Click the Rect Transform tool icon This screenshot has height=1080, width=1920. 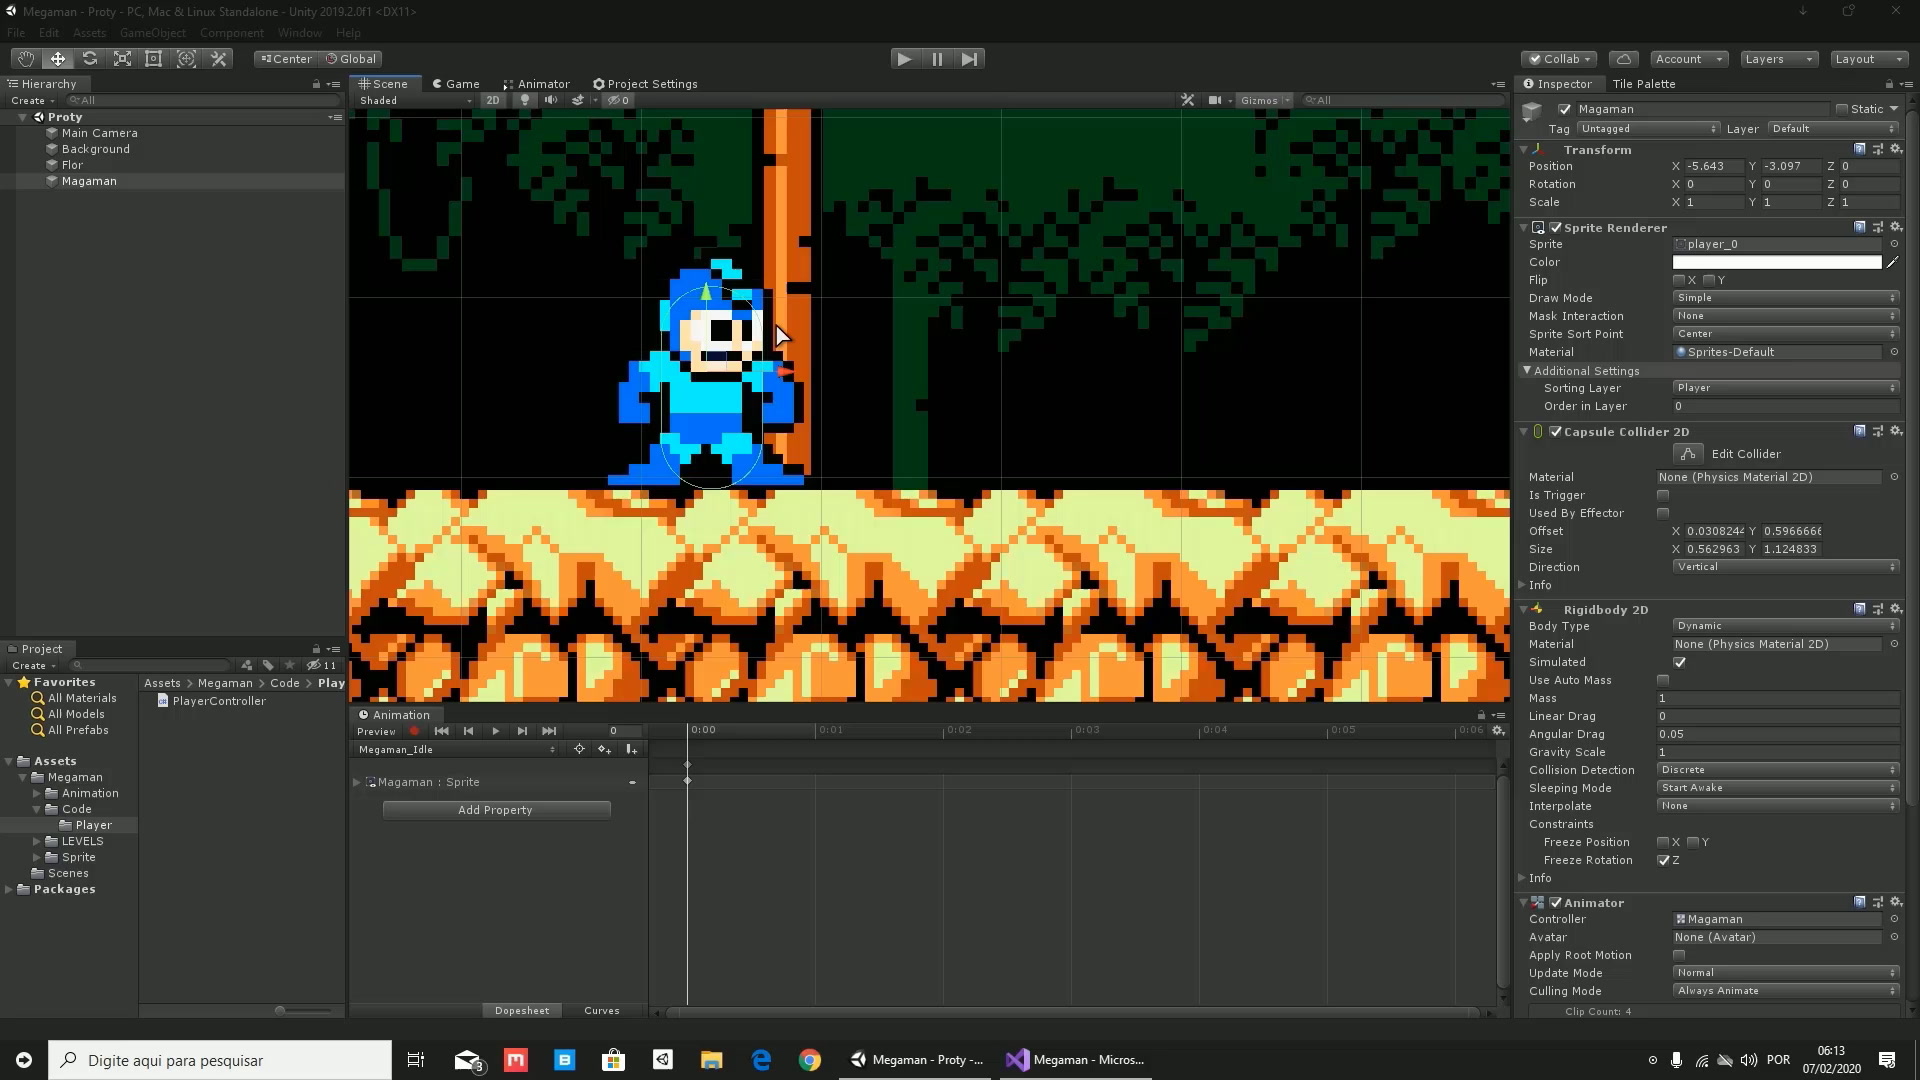pyautogui.click(x=154, y=58)
